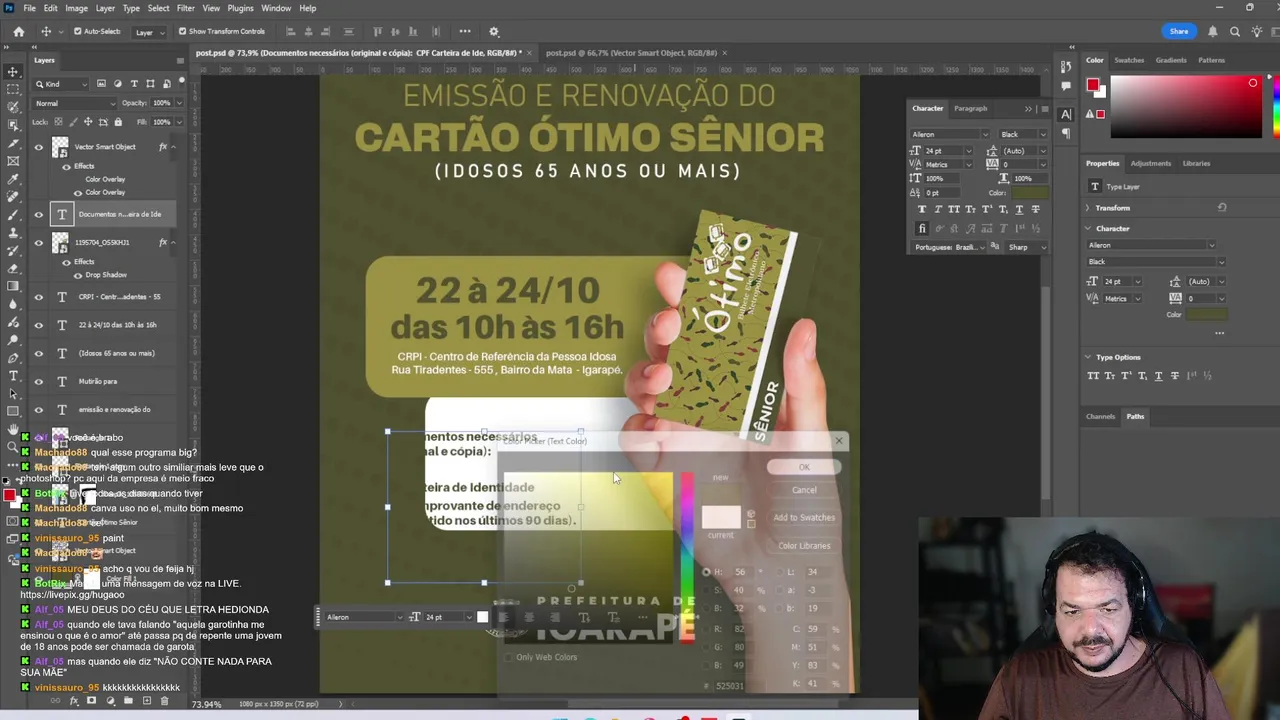This screenshot has width=1280, height=720.
Task: Switch to the Paragraph tab
Action: tap(970, 108)
